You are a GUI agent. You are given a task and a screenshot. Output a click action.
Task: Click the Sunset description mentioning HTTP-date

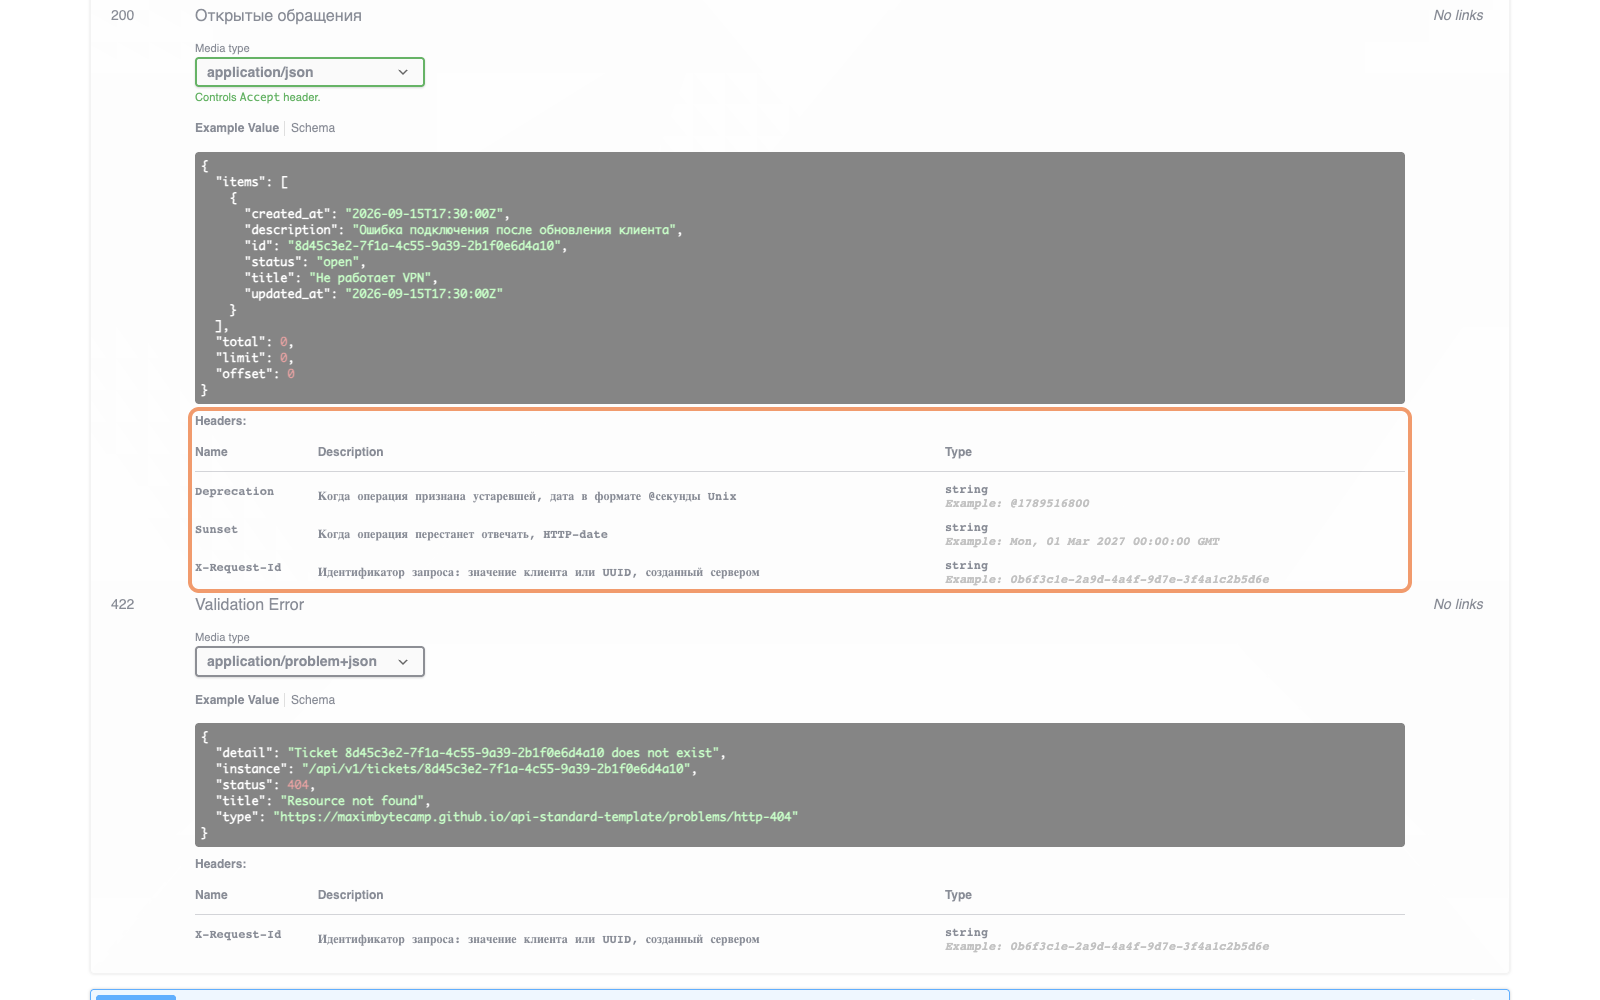[463, 534]
